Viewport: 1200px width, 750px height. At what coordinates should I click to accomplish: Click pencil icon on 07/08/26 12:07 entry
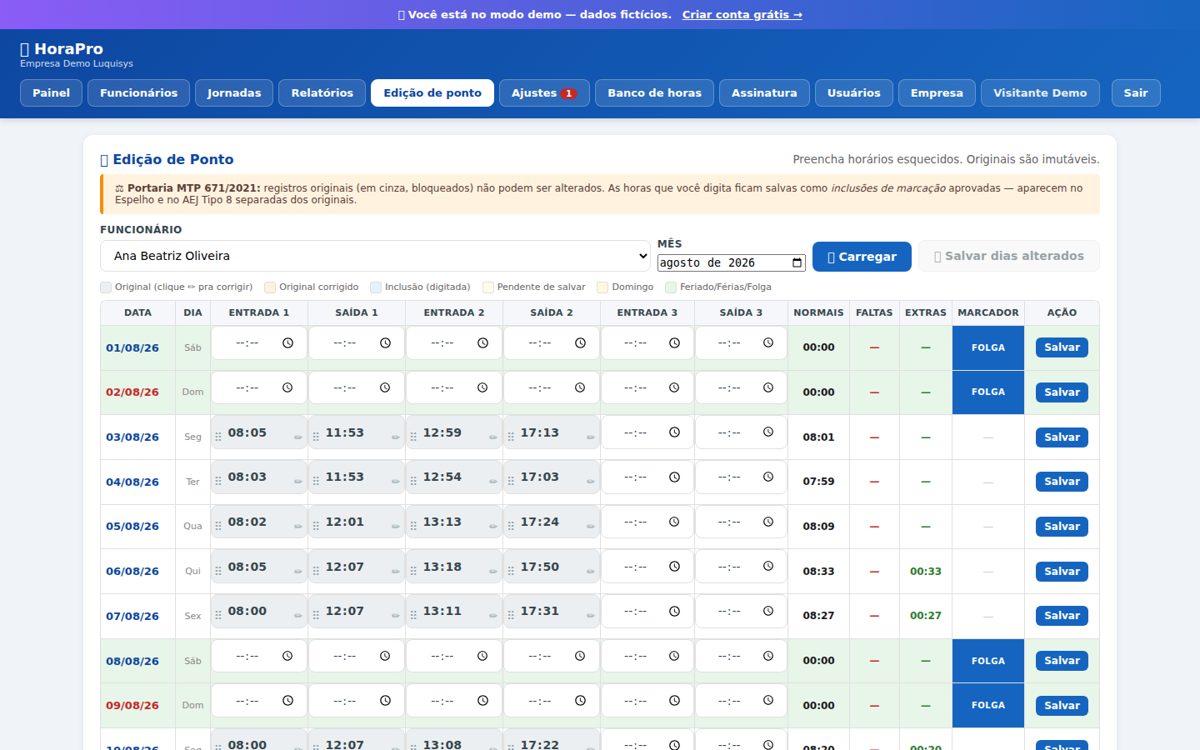(x=395, y=616)
